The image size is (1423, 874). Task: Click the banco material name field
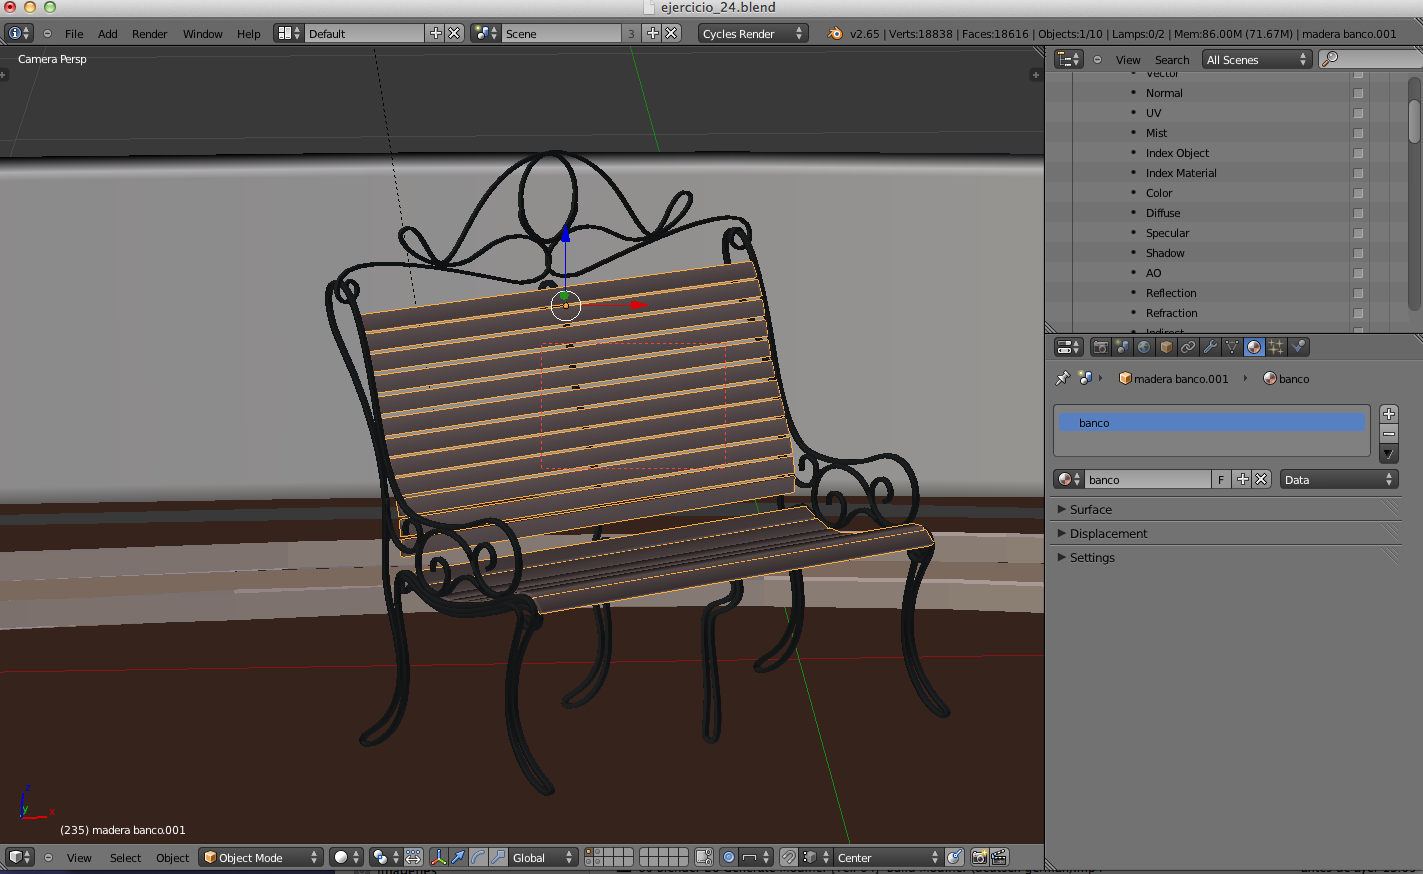(x=1148, y=479)
